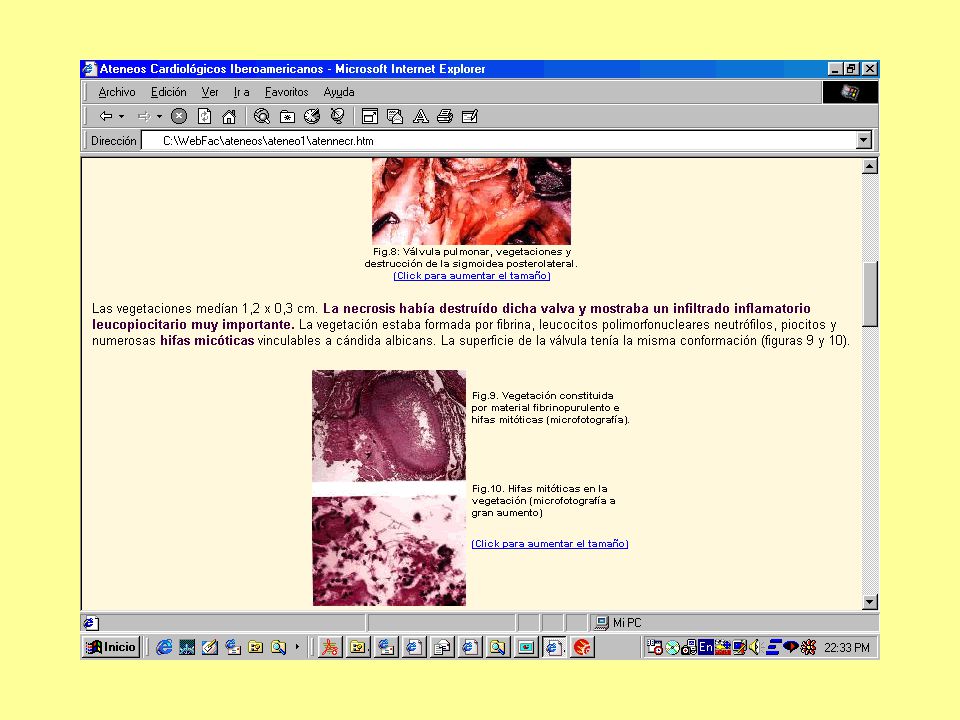
Task: Expand the Dirección address bar dropdown
Action: click(863, 140)
